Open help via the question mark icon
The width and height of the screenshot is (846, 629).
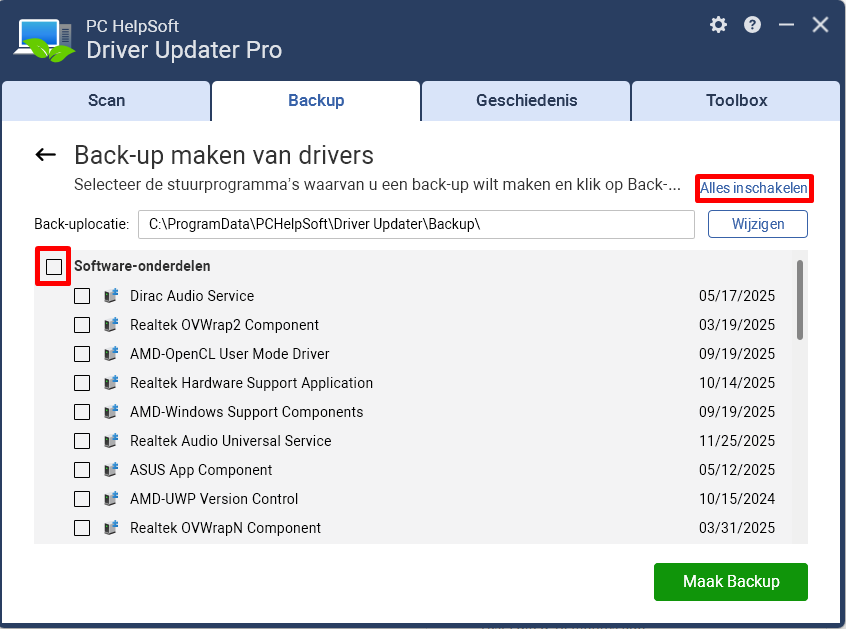pos(752,25)
